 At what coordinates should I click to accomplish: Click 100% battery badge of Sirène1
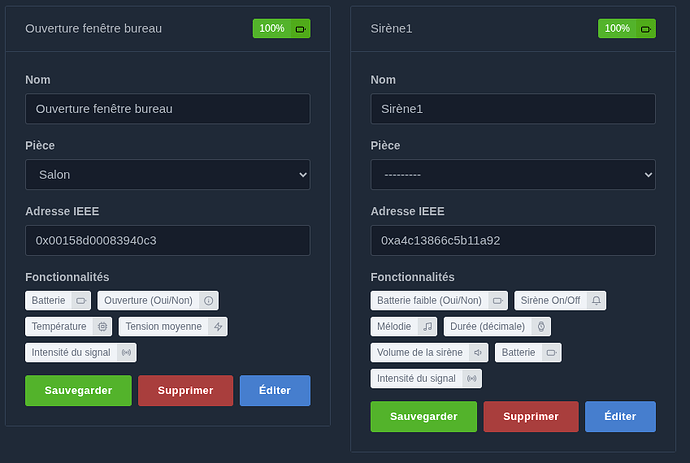tap(627, 29)
